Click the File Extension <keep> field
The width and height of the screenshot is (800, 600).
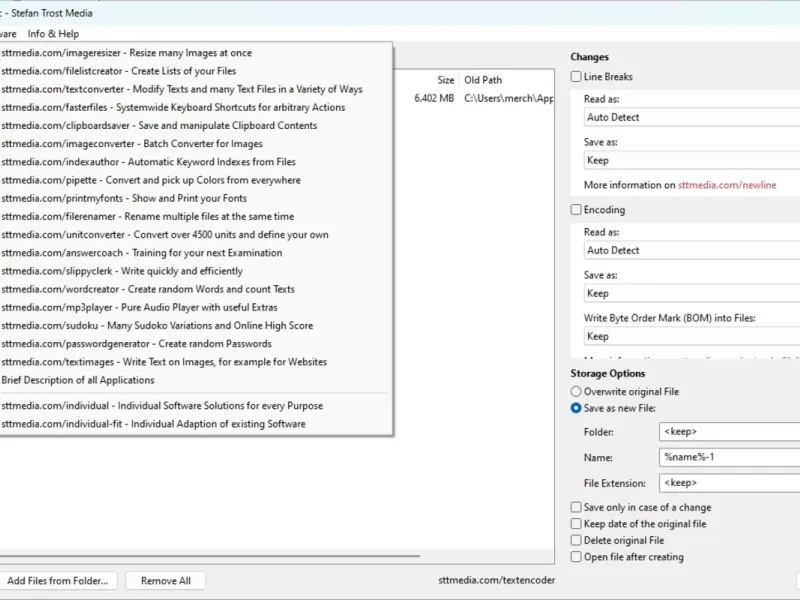pyautogui.click(x=730, y=483)
